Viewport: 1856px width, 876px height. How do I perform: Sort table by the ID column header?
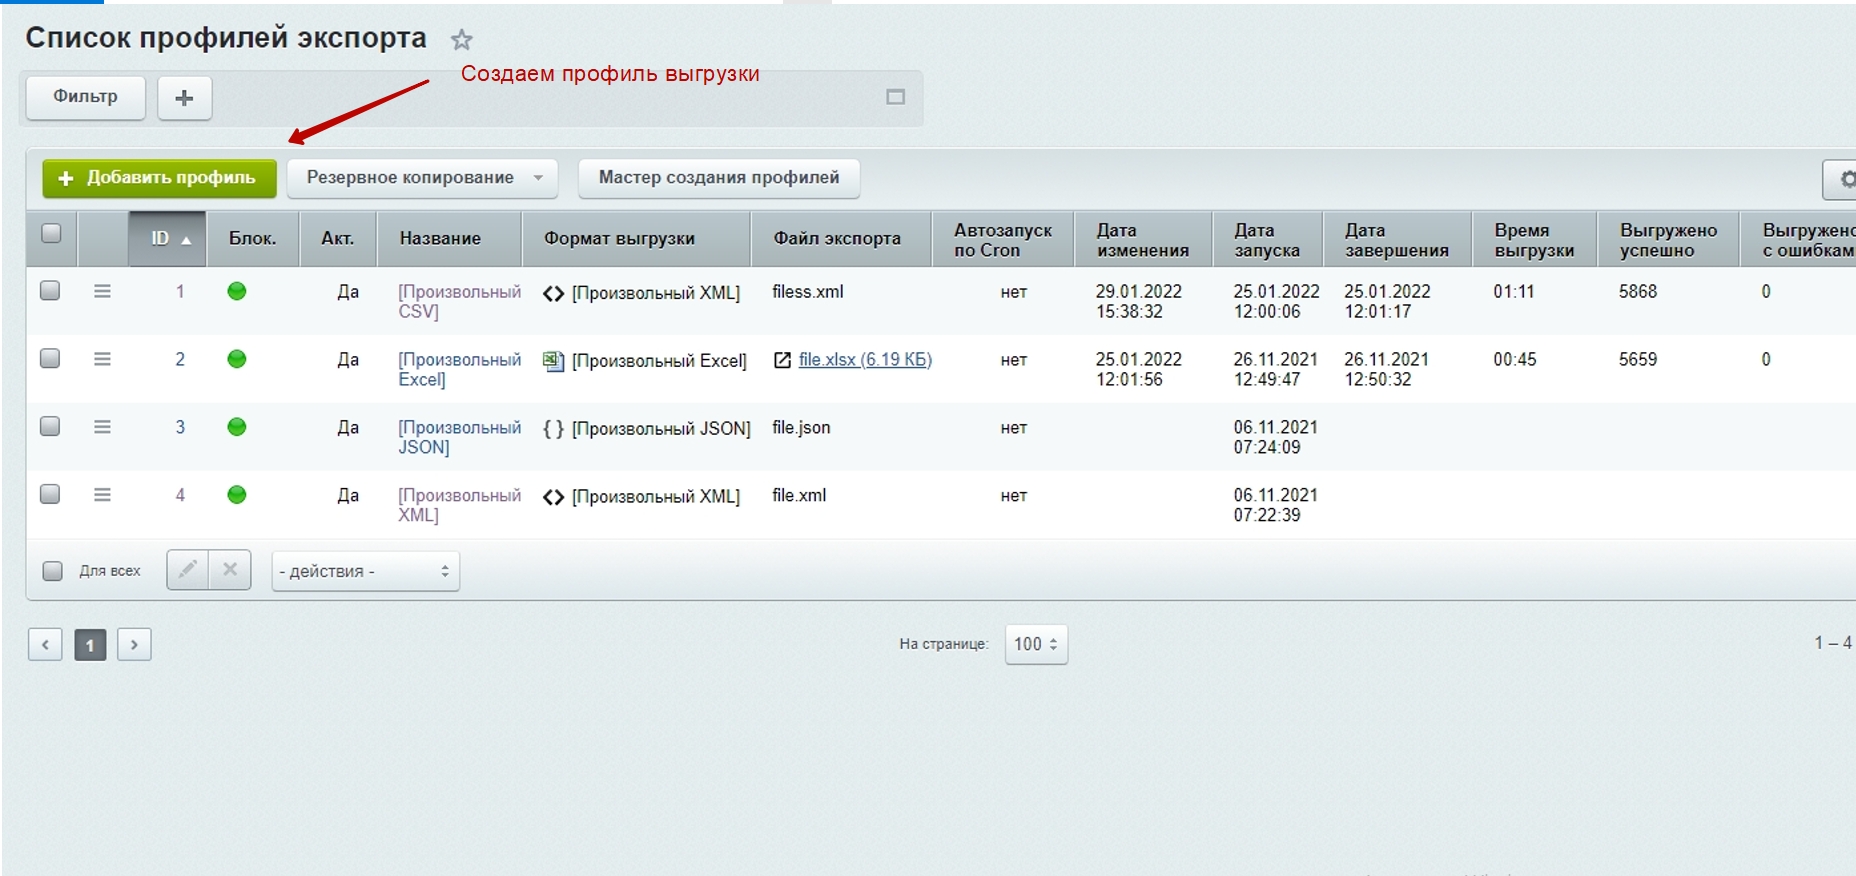point(167,239)
